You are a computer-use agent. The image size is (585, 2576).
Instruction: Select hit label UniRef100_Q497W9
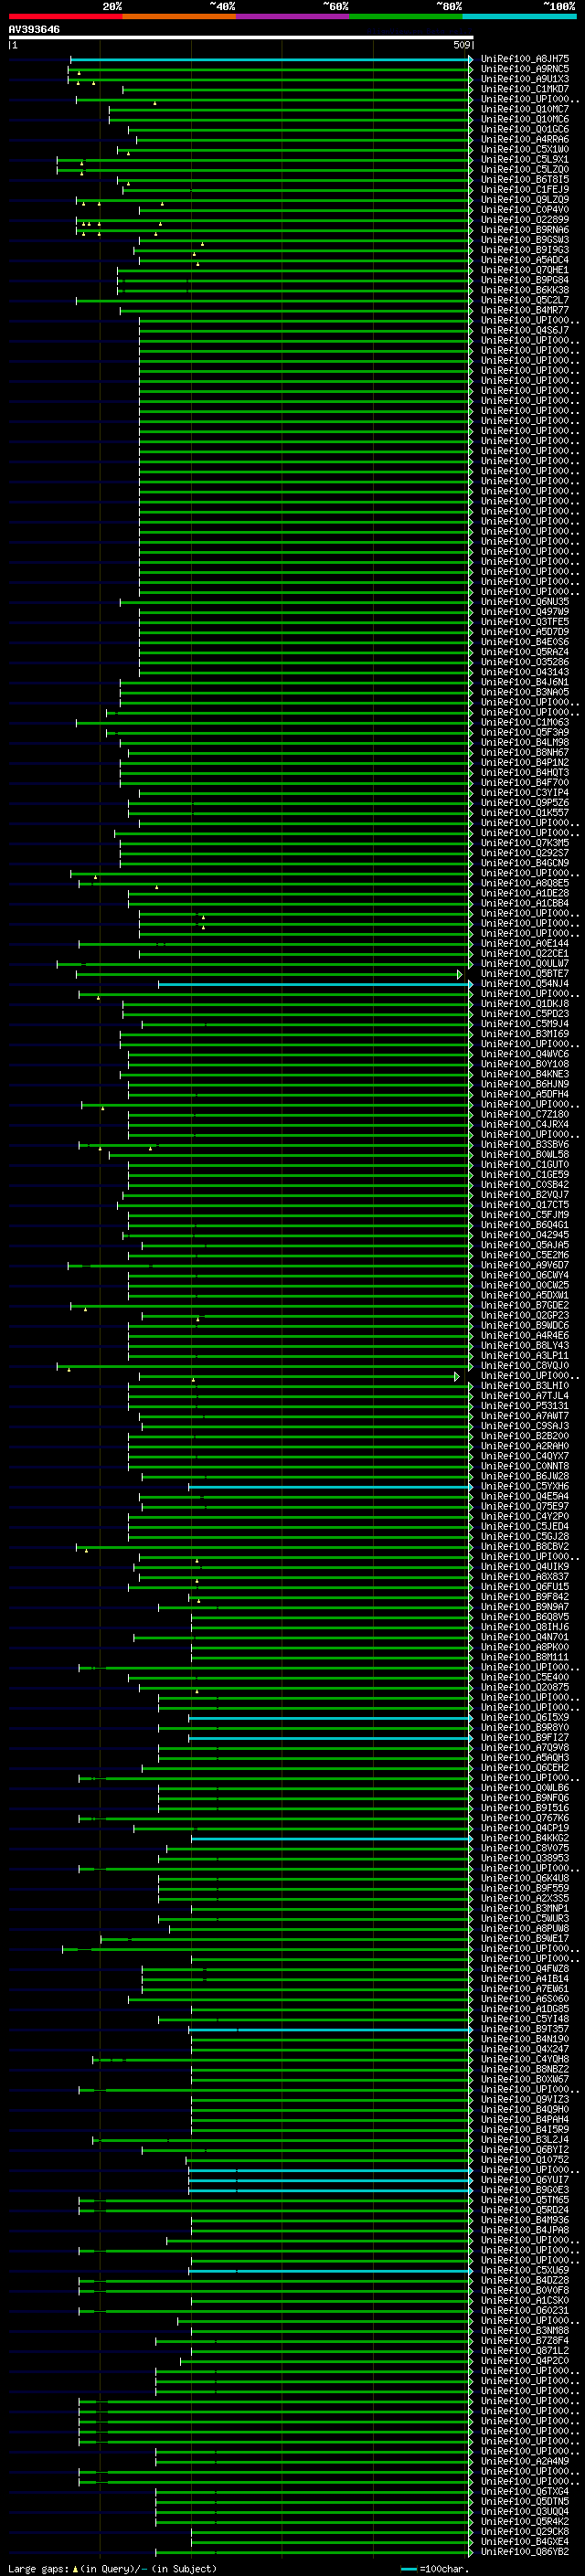point(525,611)
